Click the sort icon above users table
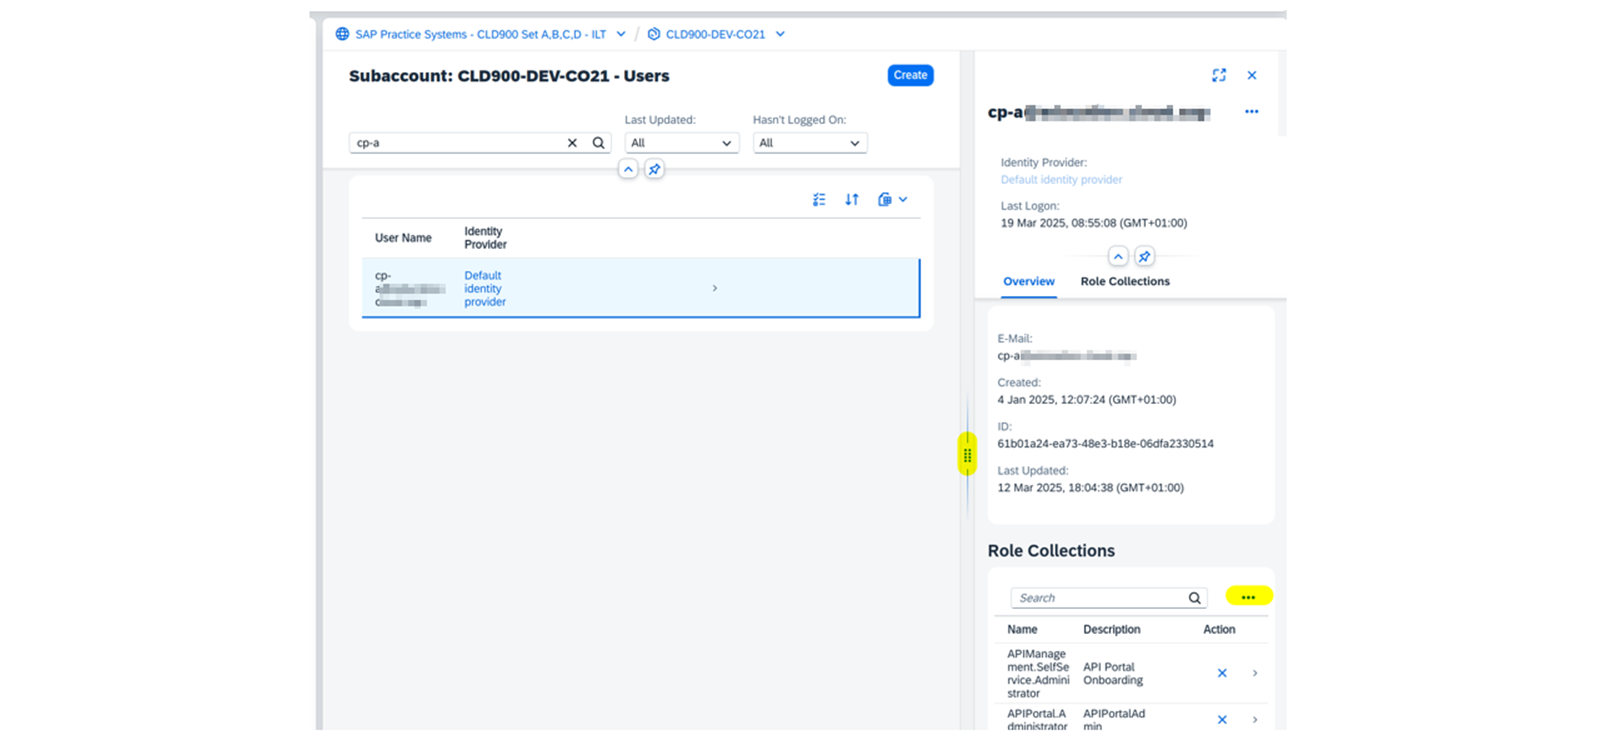Image resolution: width=1600 pixels, height=741 pixels. (852, 200)
